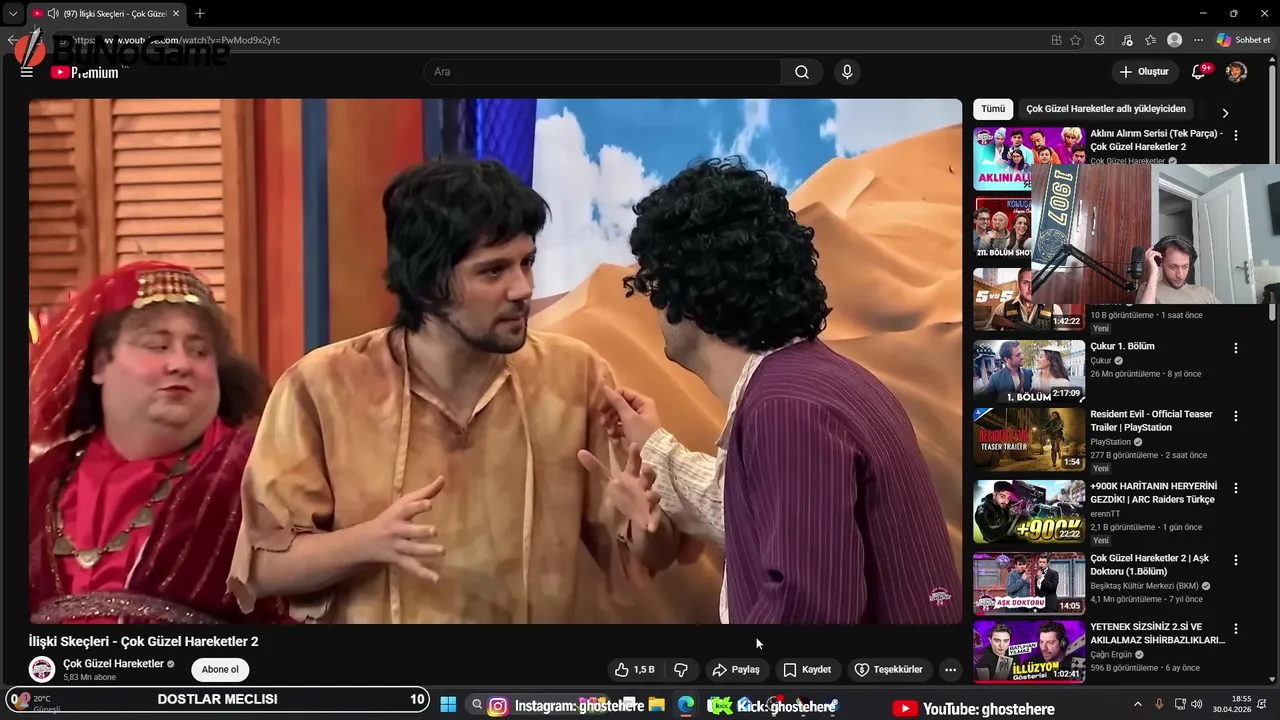Viewport: 1280px width, 720px height.
Task: Open the weather widget showing 20°C
Action: [34, 703]
